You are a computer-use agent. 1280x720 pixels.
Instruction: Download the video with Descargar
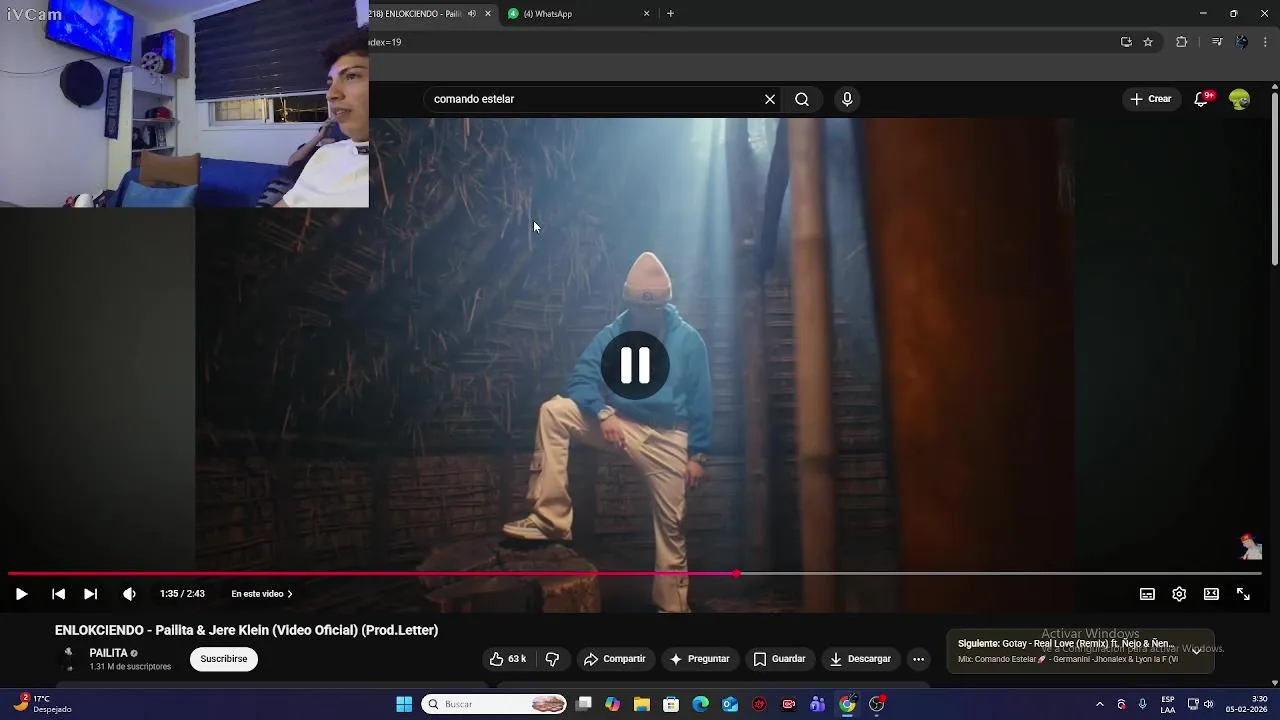(860, 659)
